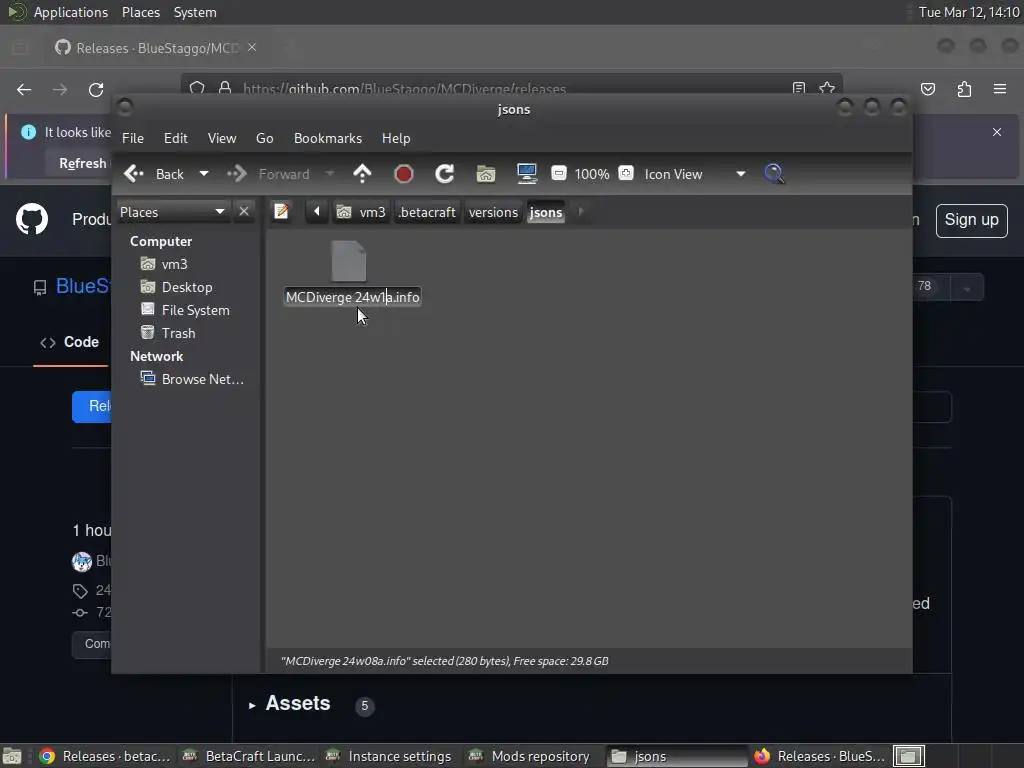Open the Edit menu
The image size is (1024, 768).
coord(176,138)
